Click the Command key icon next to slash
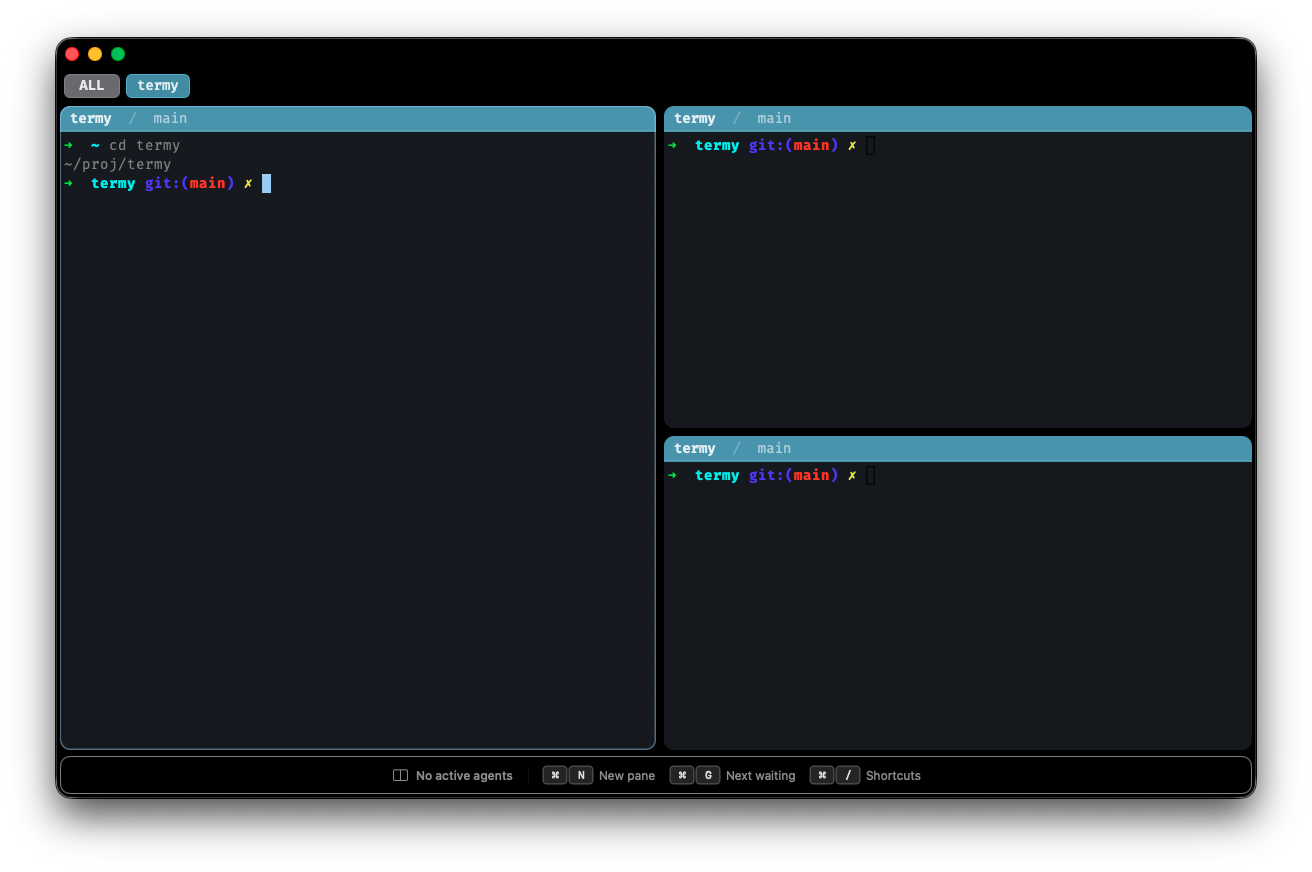 pyautogui.click(x=822, y=775)
